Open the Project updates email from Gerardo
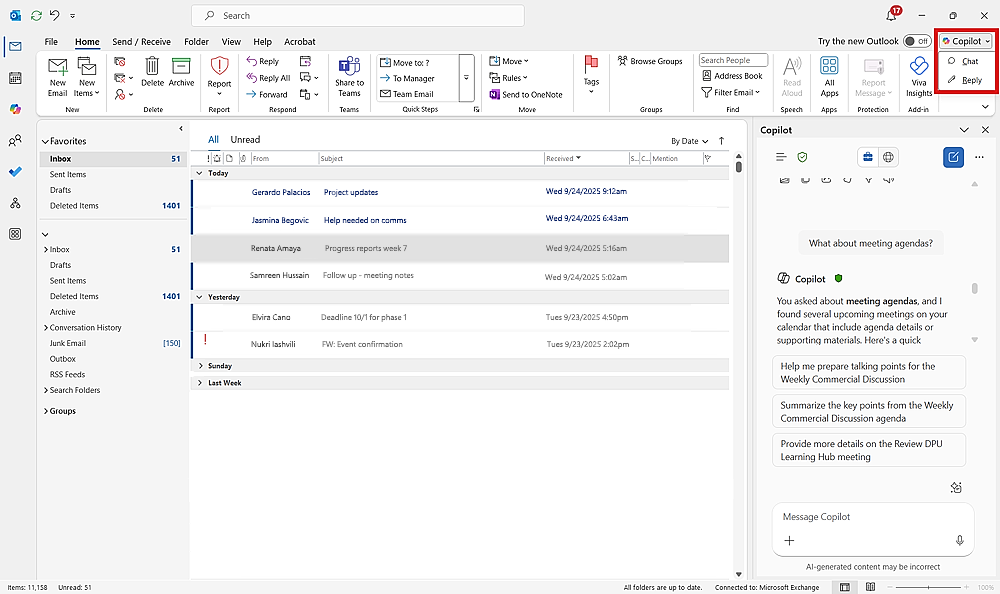1000x594 pixels. pos(350,192)
